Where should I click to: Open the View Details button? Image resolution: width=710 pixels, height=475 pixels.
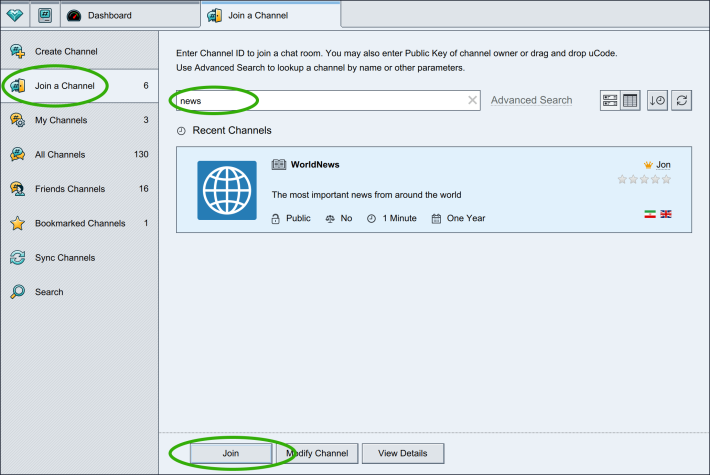pyautogui.click(x=403, y=453)
